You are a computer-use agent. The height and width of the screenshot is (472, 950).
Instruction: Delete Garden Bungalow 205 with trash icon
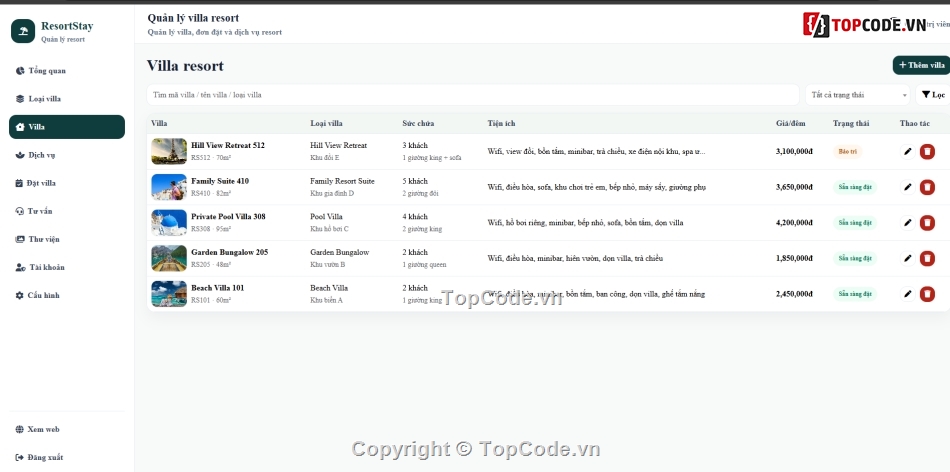[927, 259]
